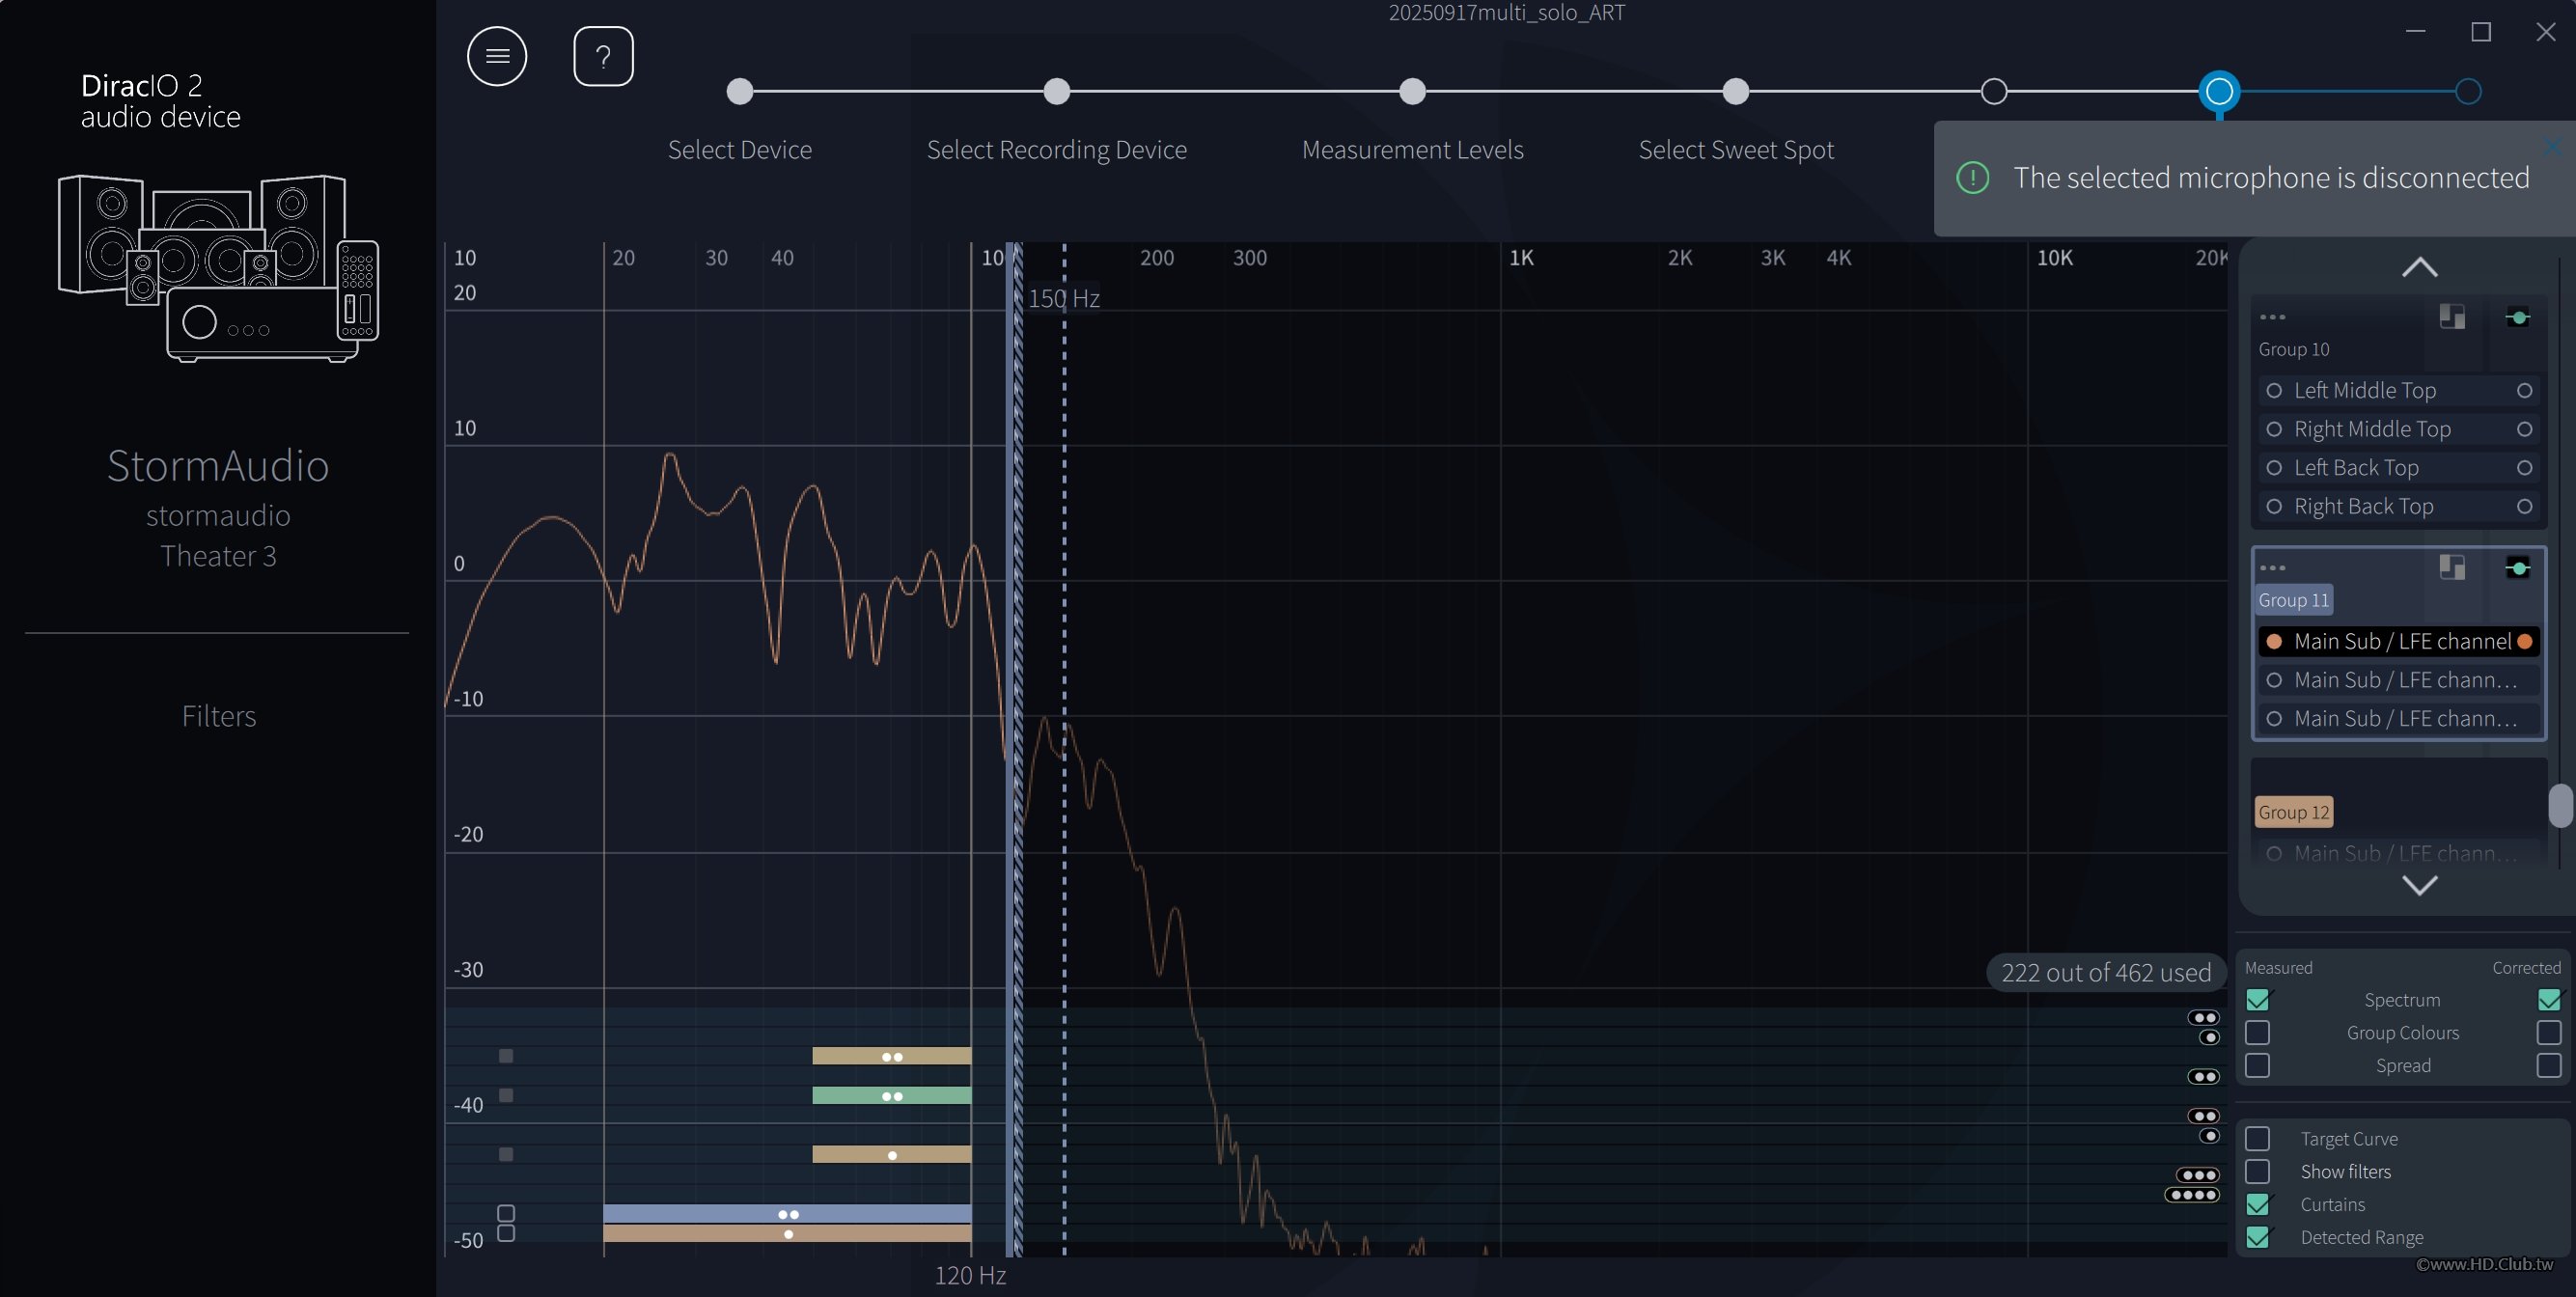2576x1297 pixels.
Task: Uncheck the Curtains checkbox
Action: (x=2257, y=1204)
